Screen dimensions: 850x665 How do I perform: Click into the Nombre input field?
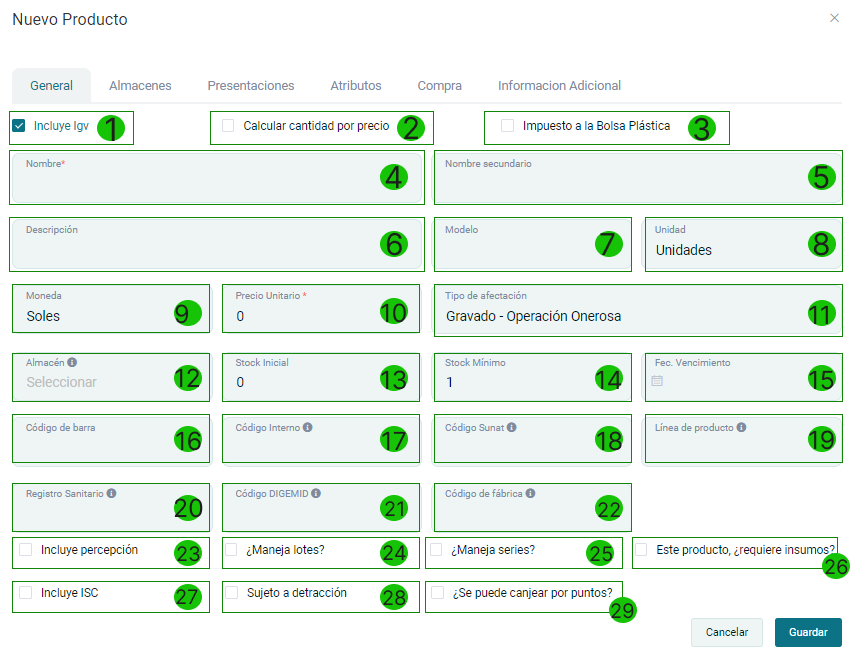point(190,183)
